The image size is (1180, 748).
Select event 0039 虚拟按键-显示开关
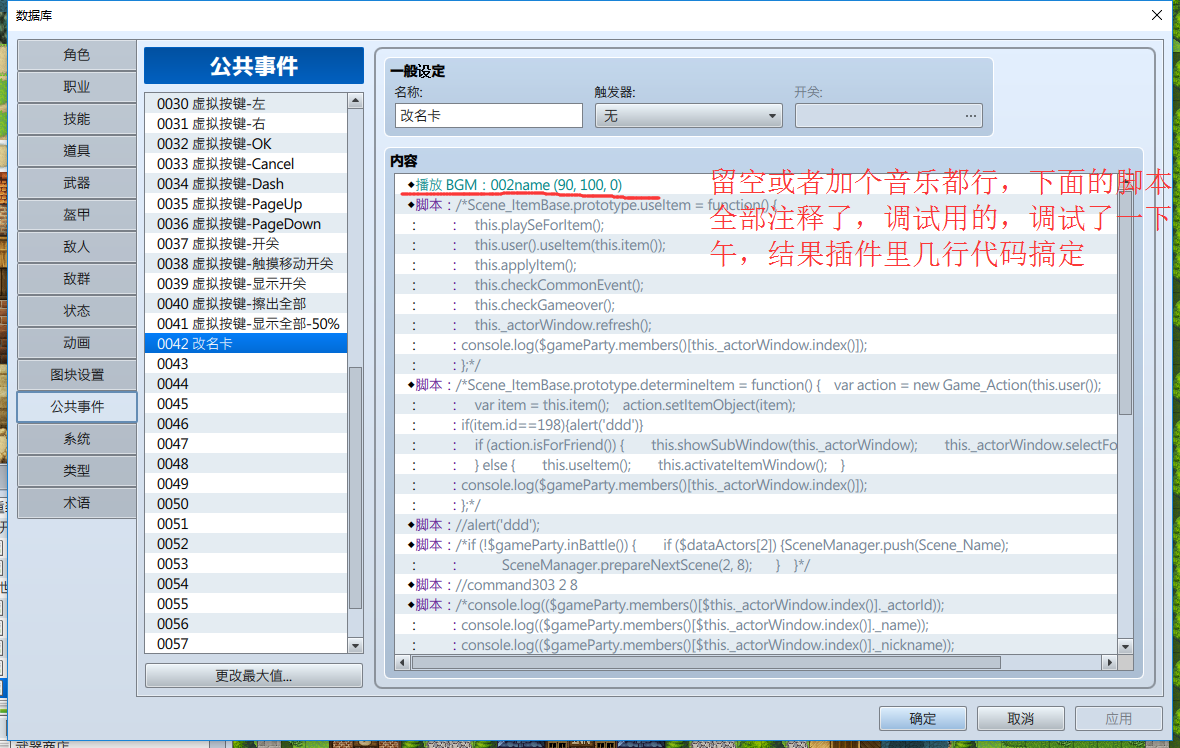click(246, 284)
